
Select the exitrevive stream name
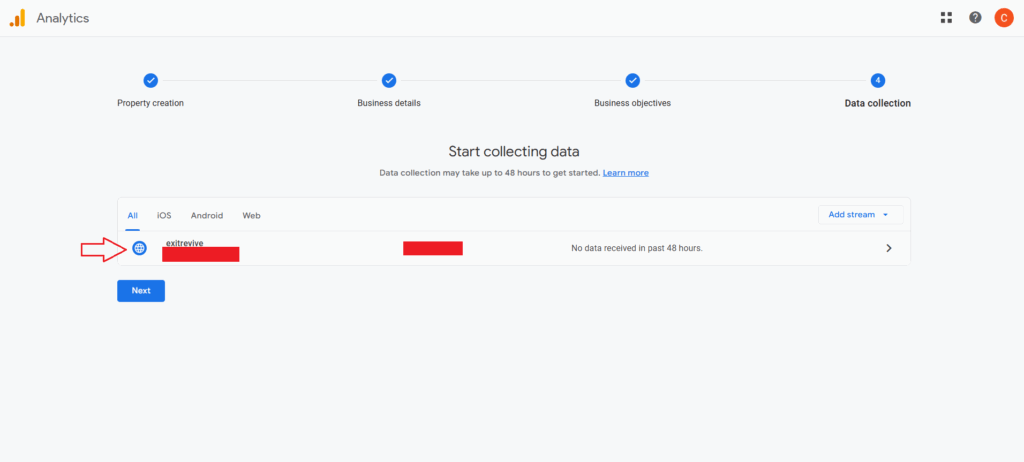point(184,243)
